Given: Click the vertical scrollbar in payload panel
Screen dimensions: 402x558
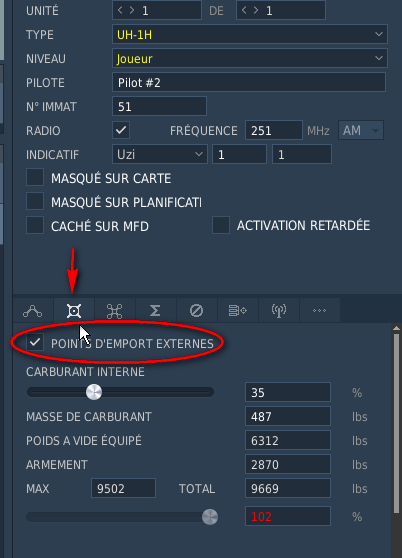Looking at the screenshot, I should pos(396,422).
